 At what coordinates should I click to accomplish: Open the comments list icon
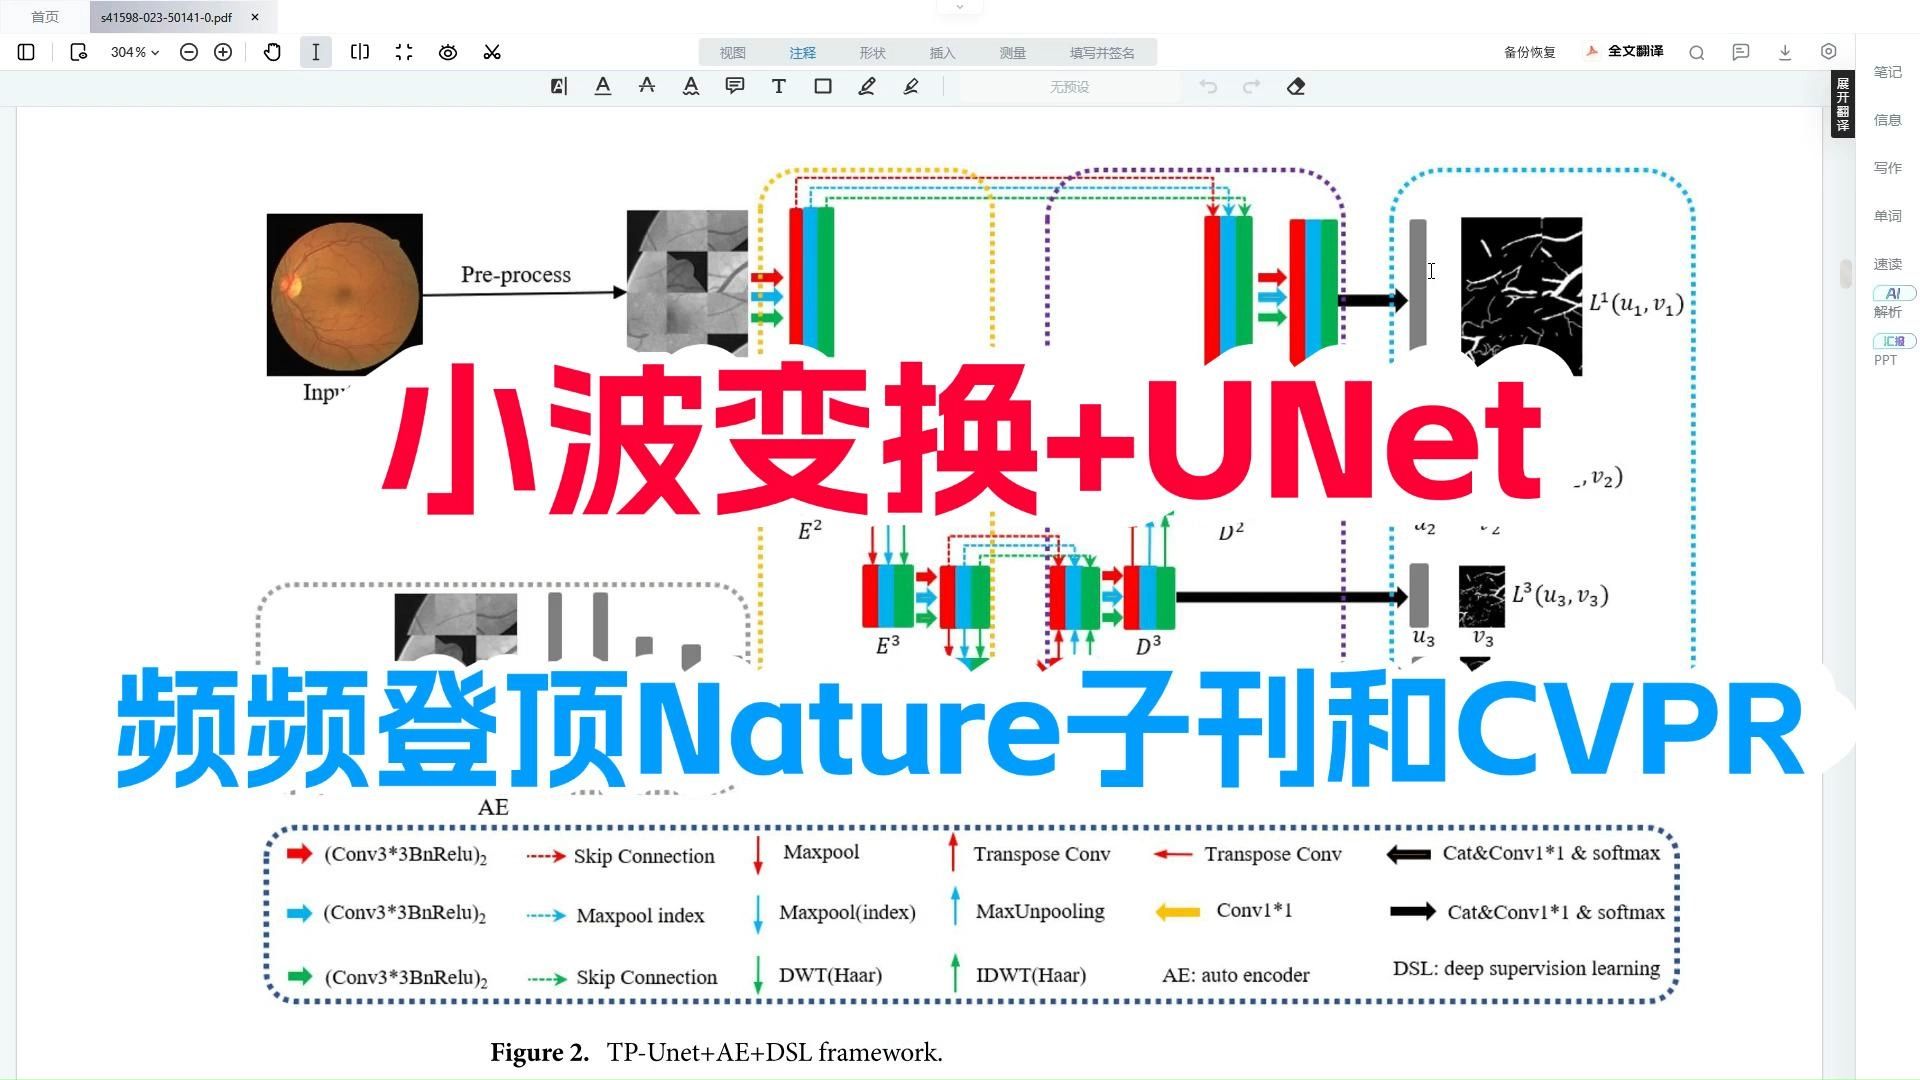click(1741, 52)
